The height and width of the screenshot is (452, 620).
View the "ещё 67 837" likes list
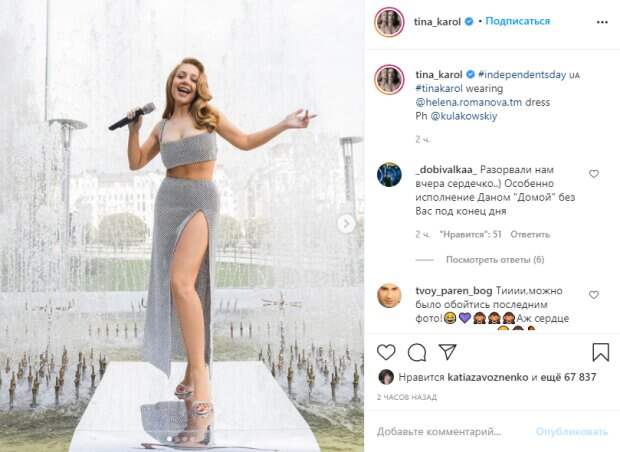coord(566,377)
